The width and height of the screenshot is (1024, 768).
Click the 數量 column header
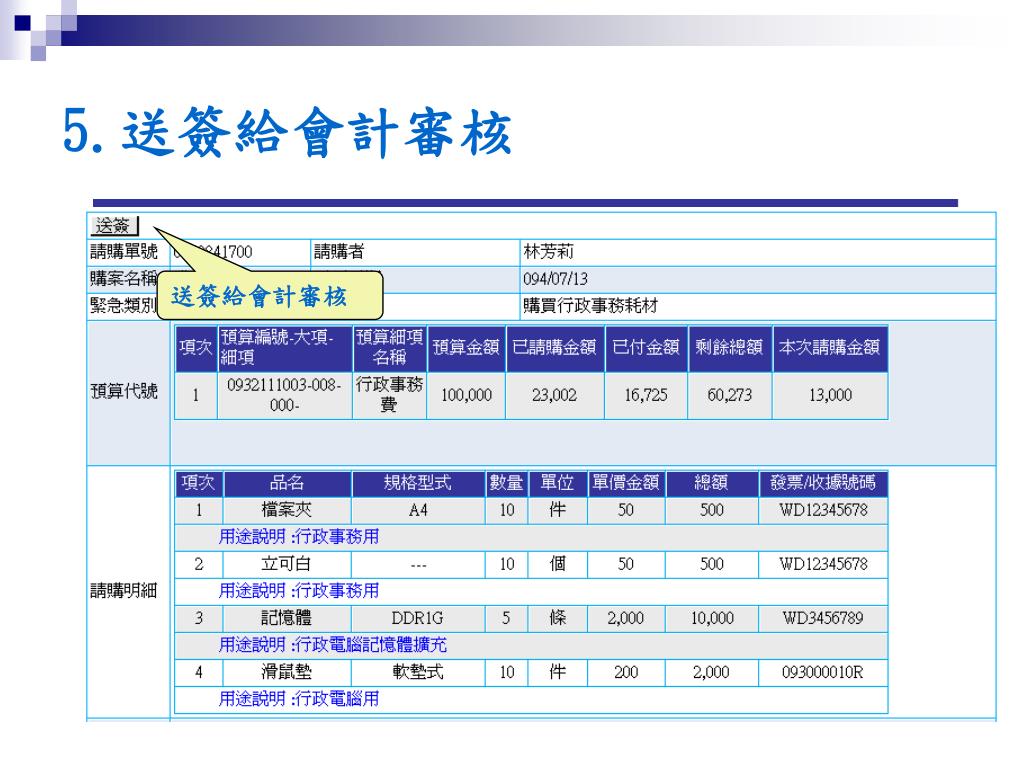pos(506,483)
